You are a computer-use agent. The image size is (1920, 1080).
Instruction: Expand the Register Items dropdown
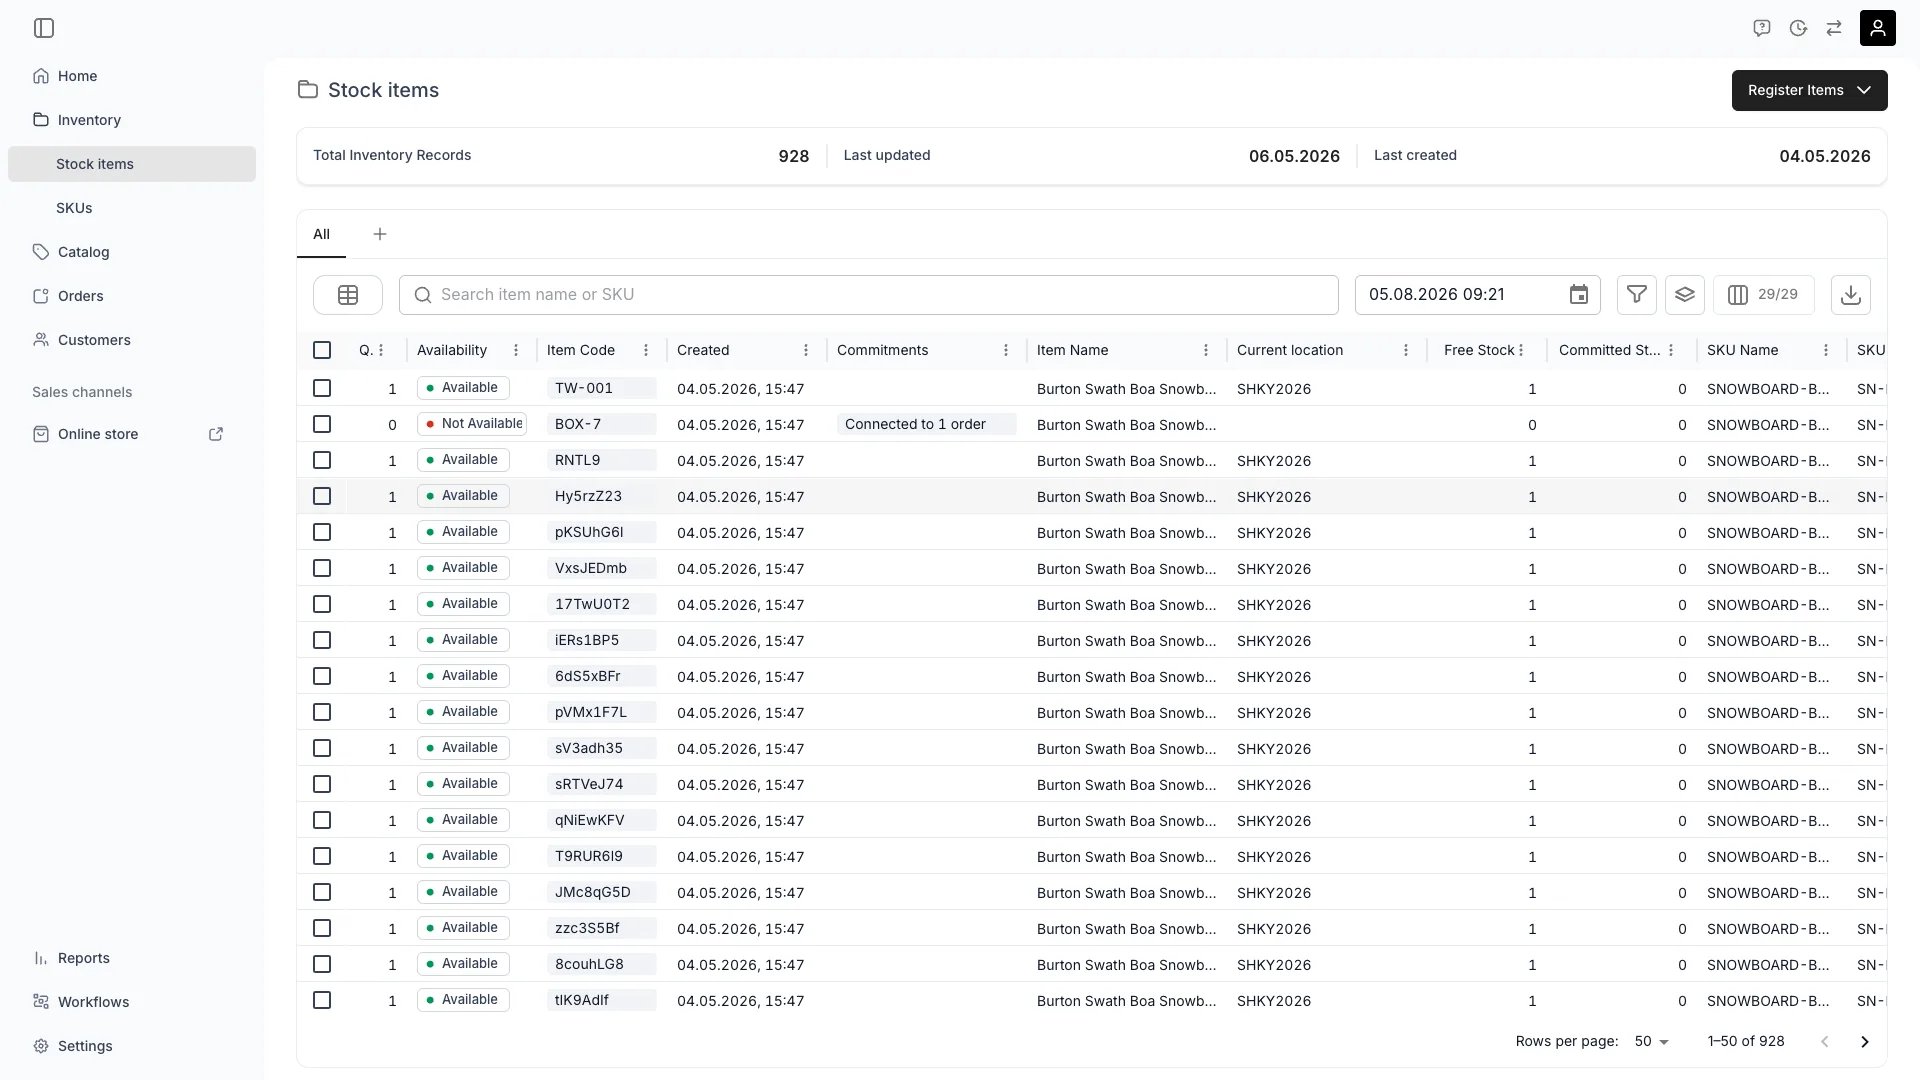click(x=1809, y=90)
